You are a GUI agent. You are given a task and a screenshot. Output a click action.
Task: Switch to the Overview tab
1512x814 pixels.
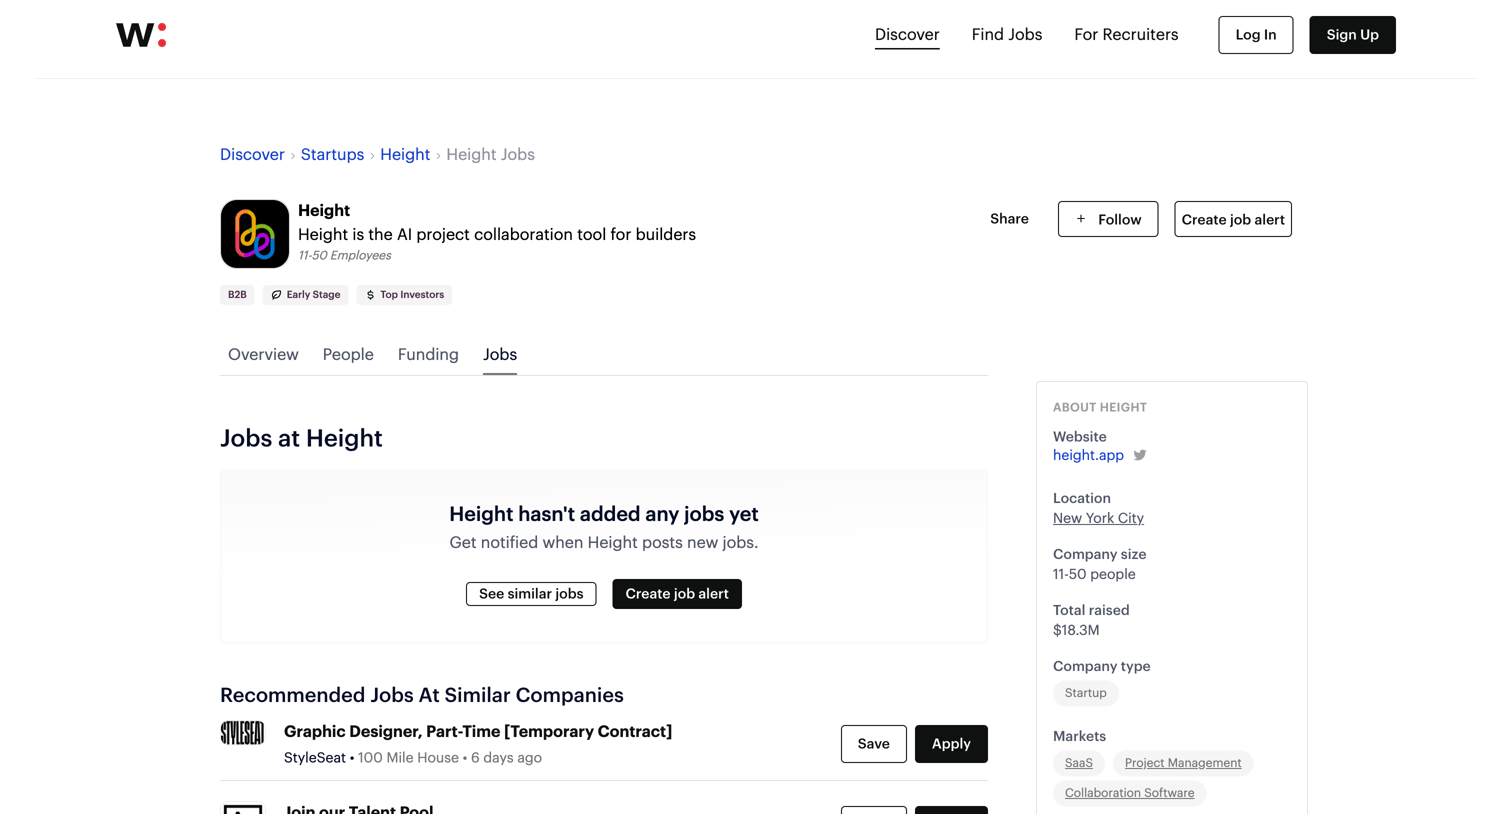click(263, 355)
